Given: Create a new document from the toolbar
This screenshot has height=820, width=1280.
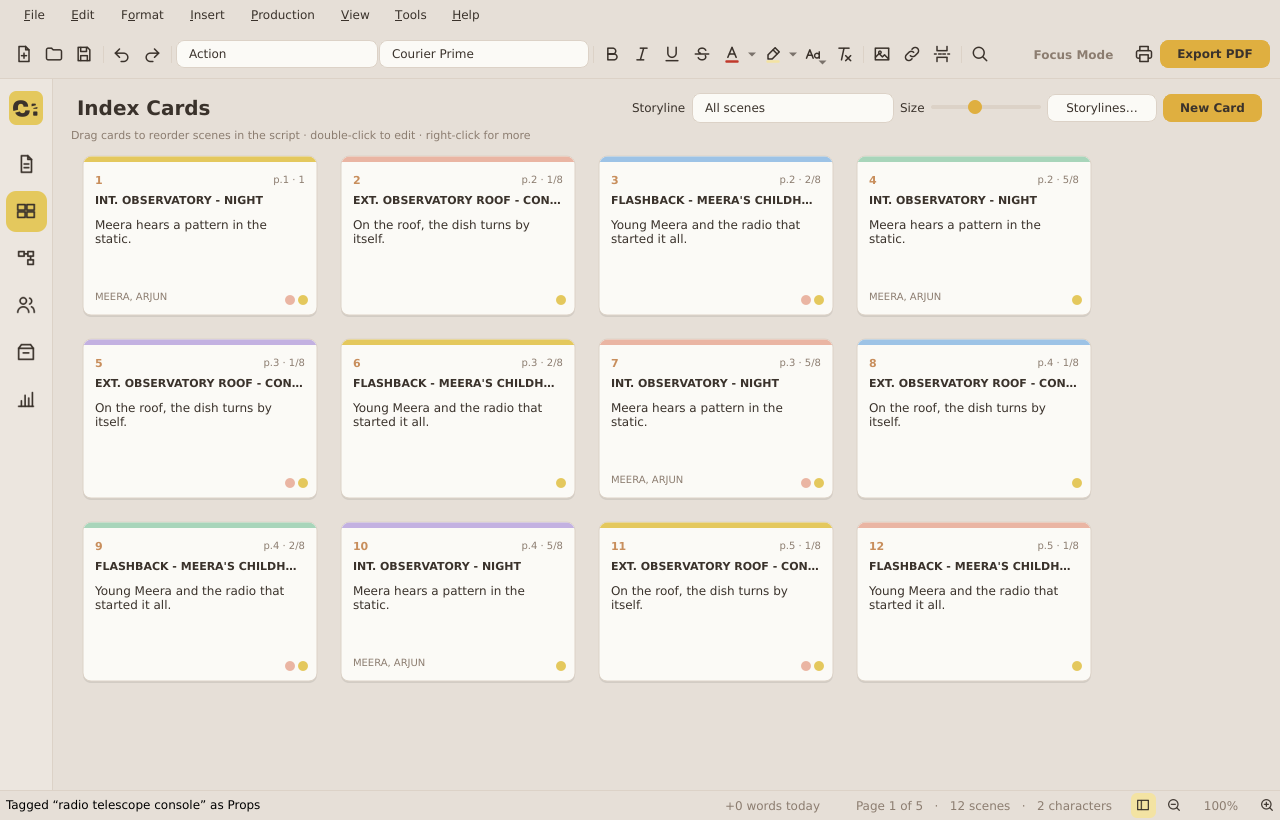Looking at the screenshot, I should (24, 54).
